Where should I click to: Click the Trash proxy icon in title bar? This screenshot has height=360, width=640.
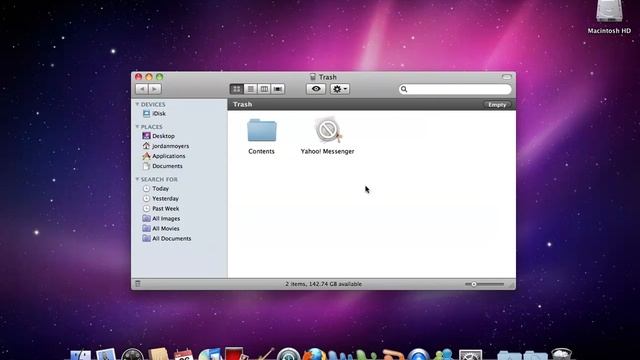pyautogui.click(x=313, y=77)
